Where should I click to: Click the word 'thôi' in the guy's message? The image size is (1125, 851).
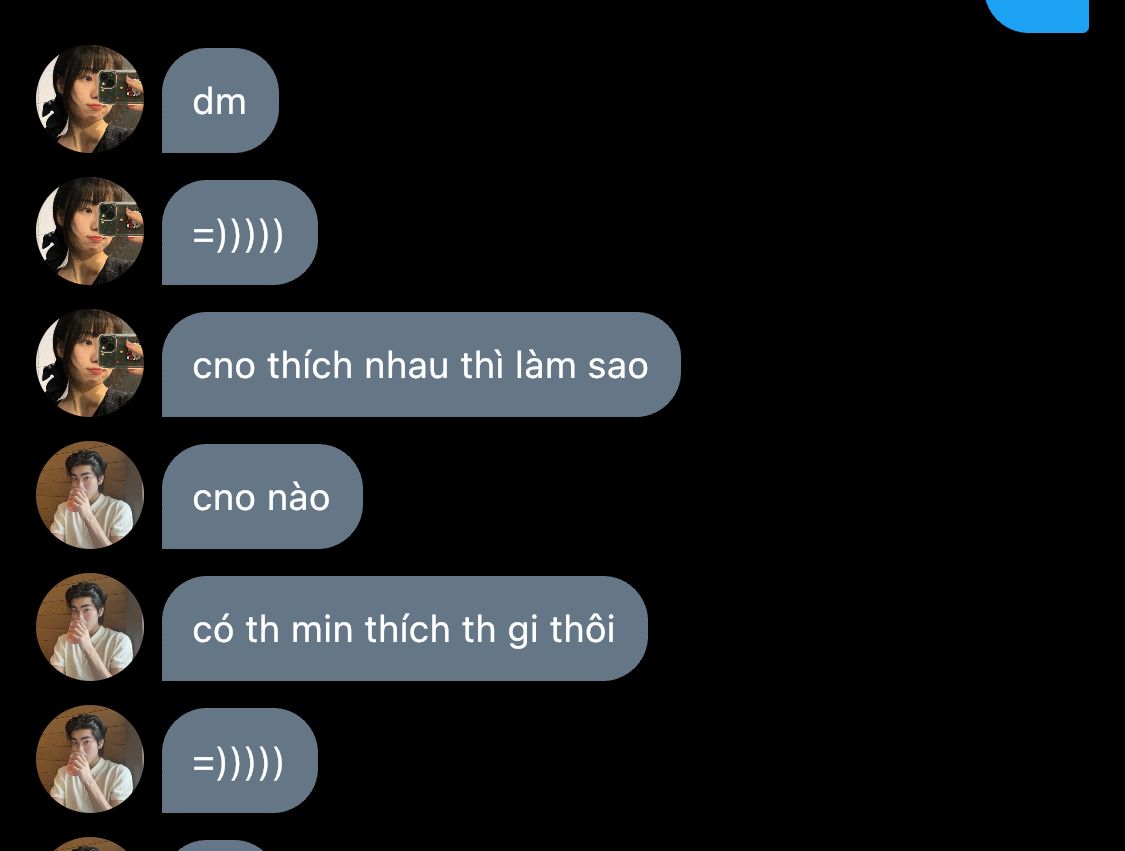click(582, 629)
